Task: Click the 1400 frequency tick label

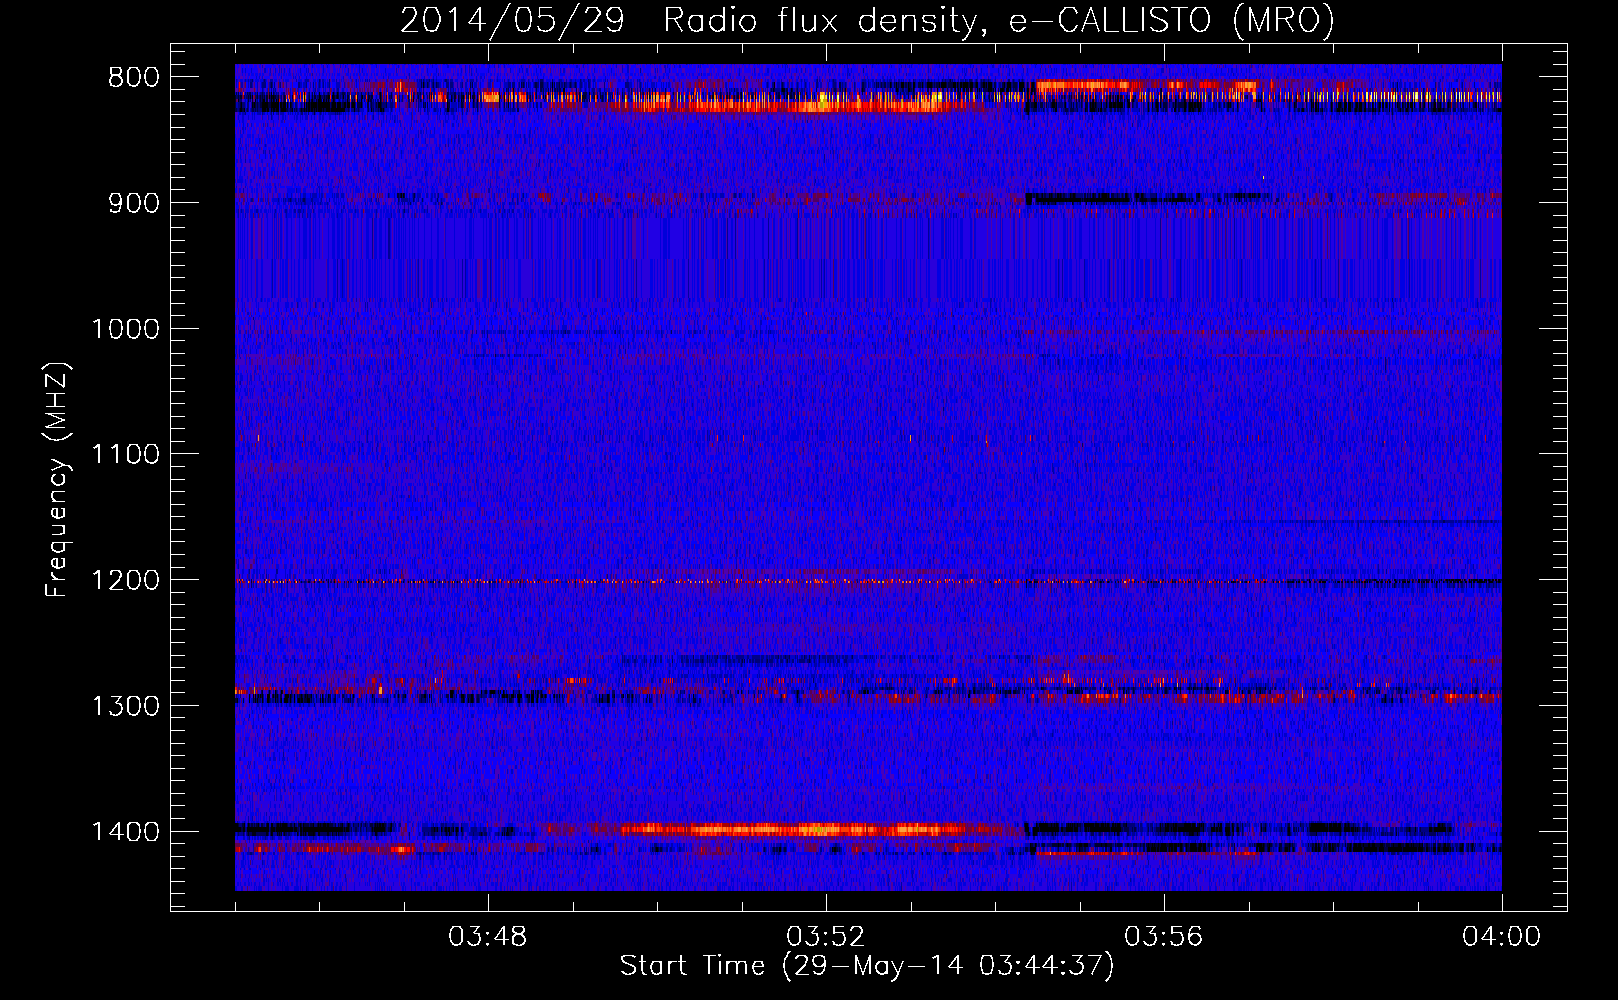Action: pos(126,832)
